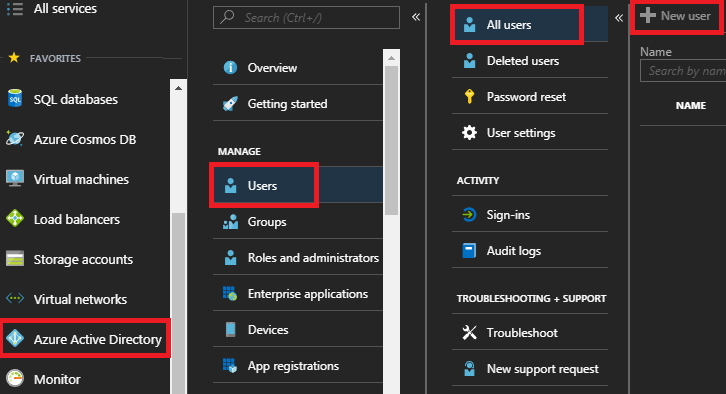Viewport: 726px width, 394px height.
Task: Open Virtual networks icon
Action: tap(15, 299)
